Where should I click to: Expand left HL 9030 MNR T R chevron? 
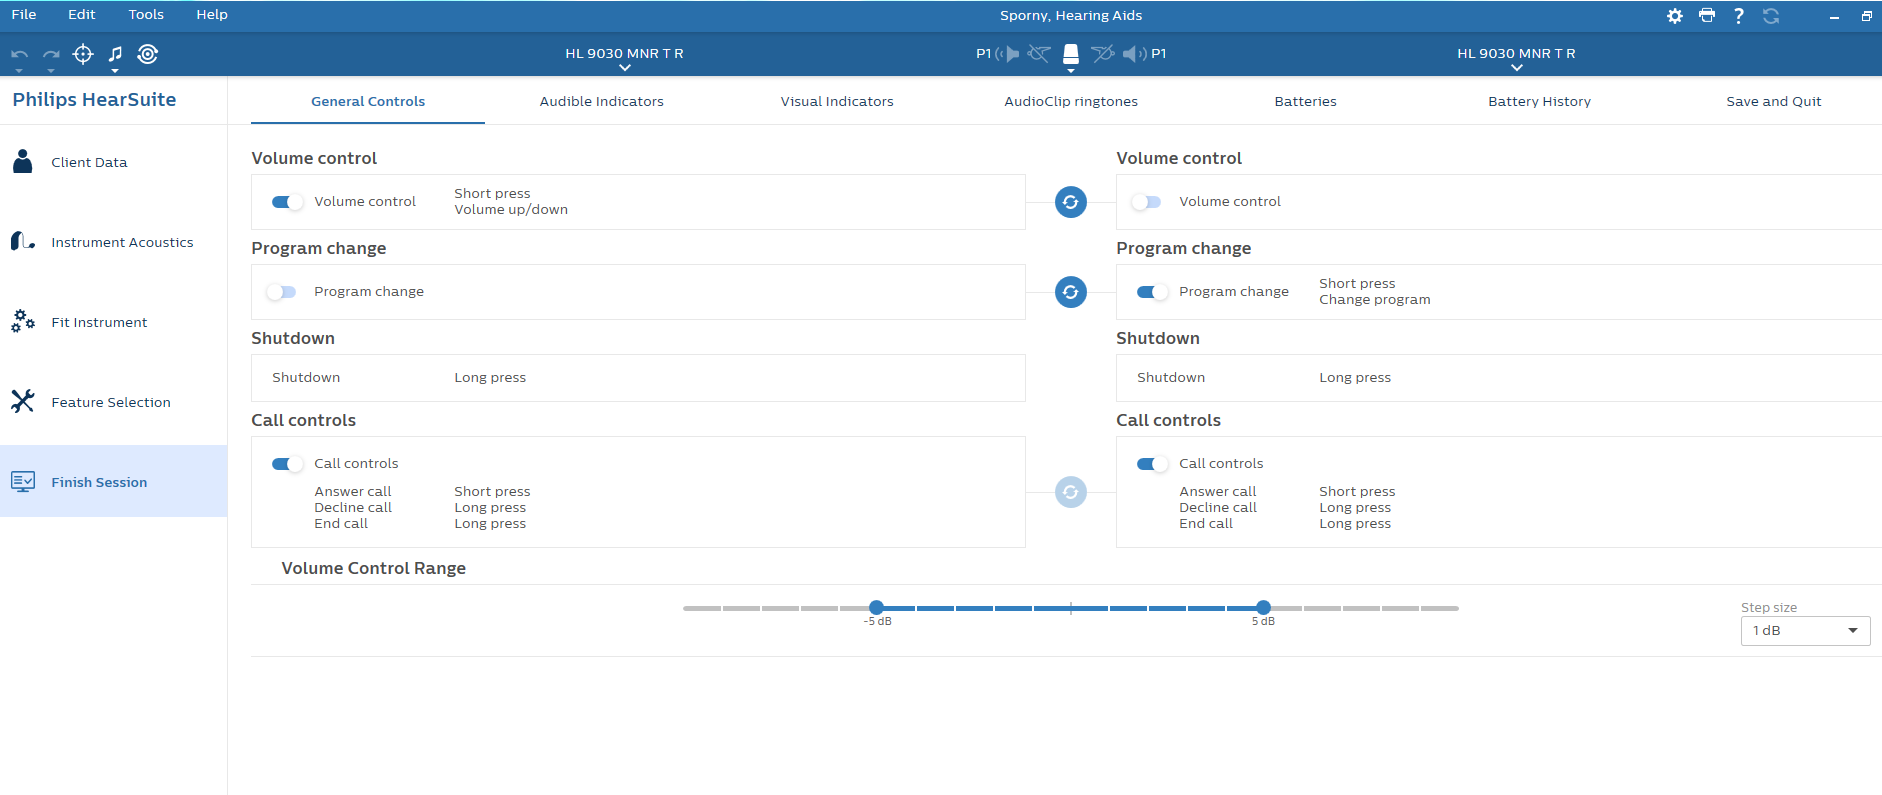point(625,68)
